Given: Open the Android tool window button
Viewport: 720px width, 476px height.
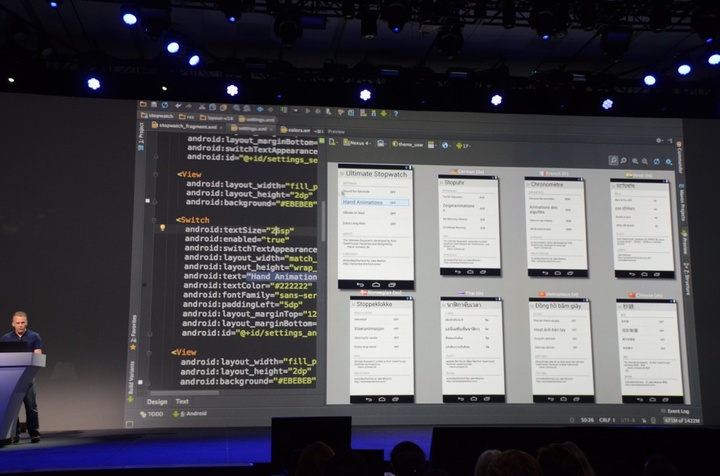Looking at the screenshot, I should coord(190,414).
